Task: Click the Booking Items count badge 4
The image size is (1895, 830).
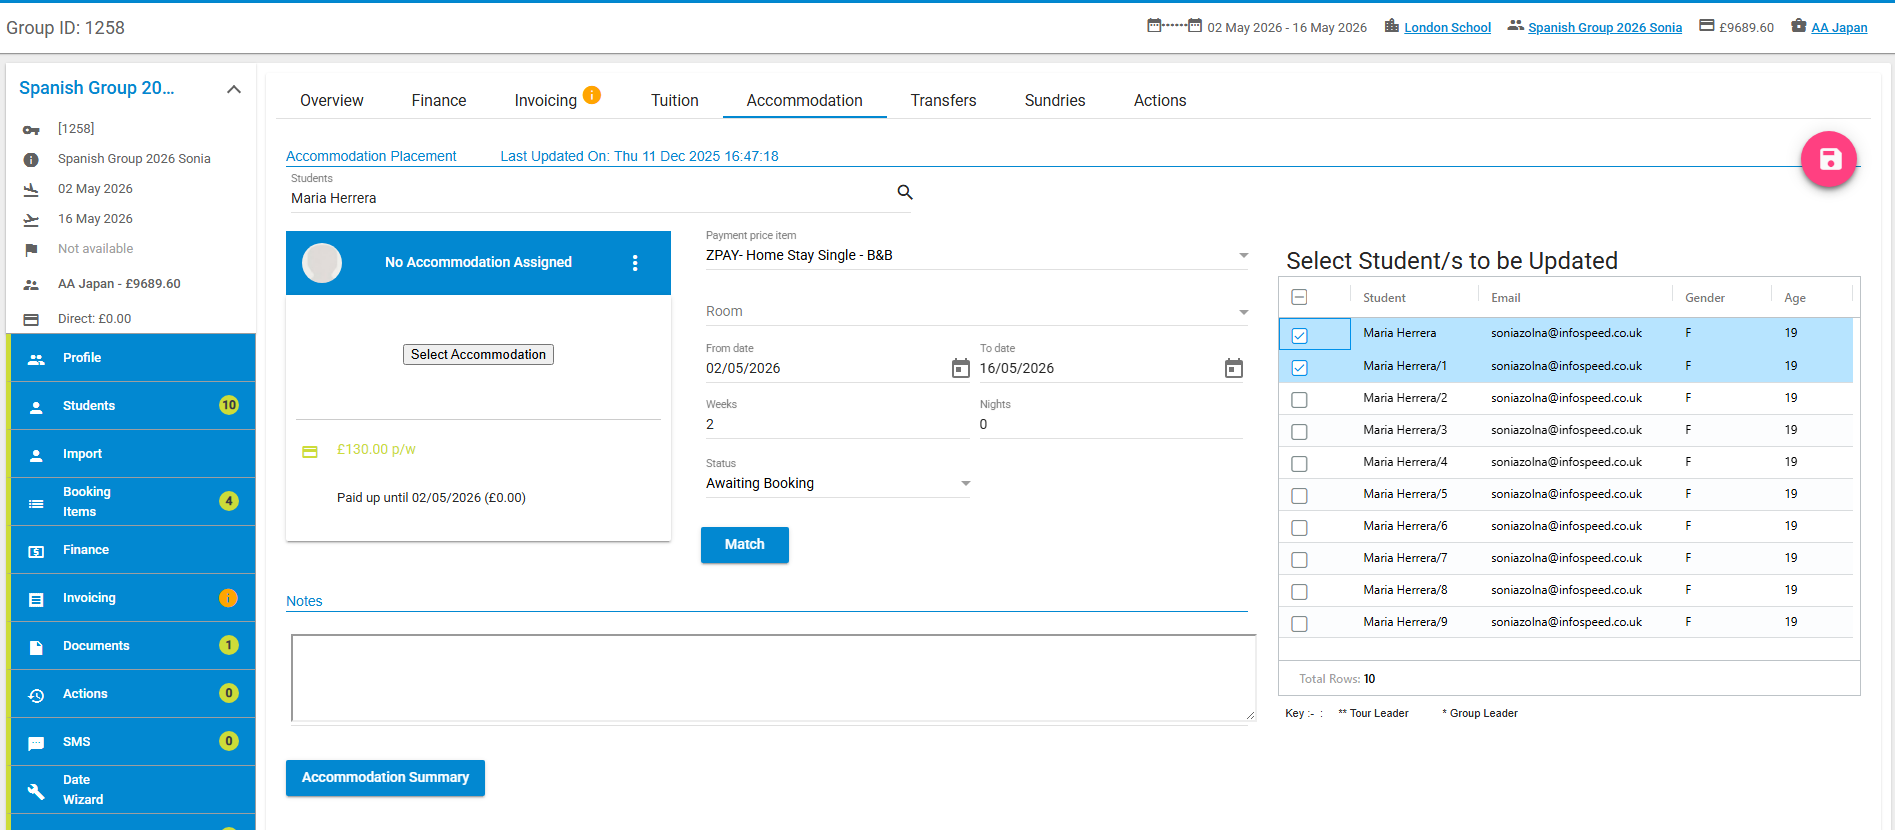Action: (229, 501)
